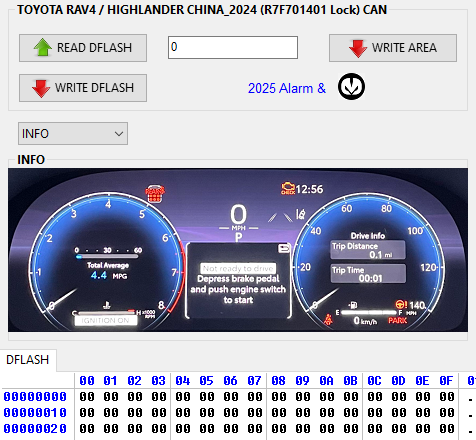Click the red seatbelt warning icon in cluster
476x440 pixels.
point(328,319)
